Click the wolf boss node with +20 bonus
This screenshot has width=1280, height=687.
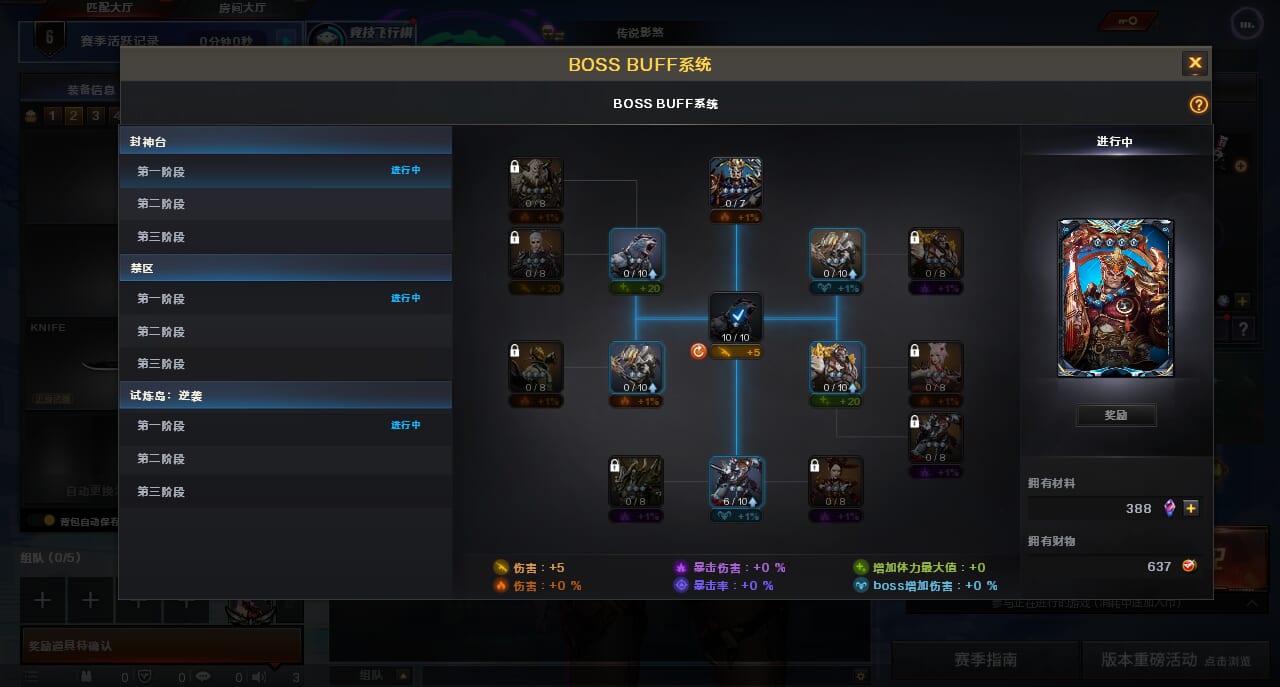click(x=637, y=255)
